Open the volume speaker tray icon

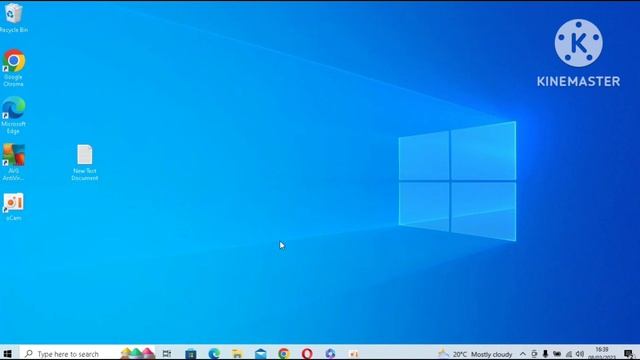pyautogui.click(x=580, y=354)
